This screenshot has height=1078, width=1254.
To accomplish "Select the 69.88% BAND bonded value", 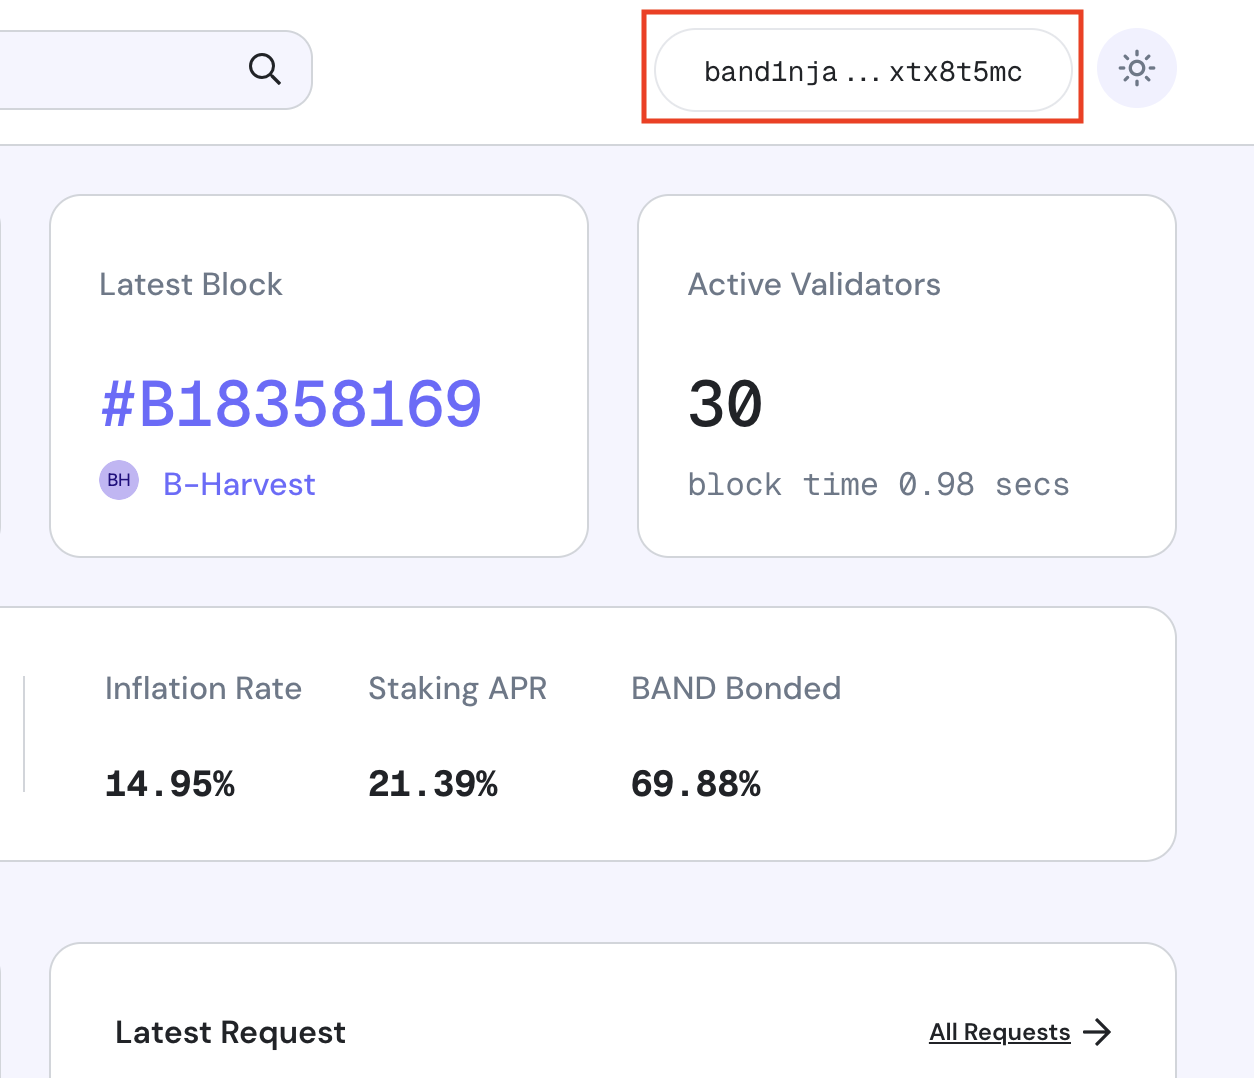I will tap(696, 784).
